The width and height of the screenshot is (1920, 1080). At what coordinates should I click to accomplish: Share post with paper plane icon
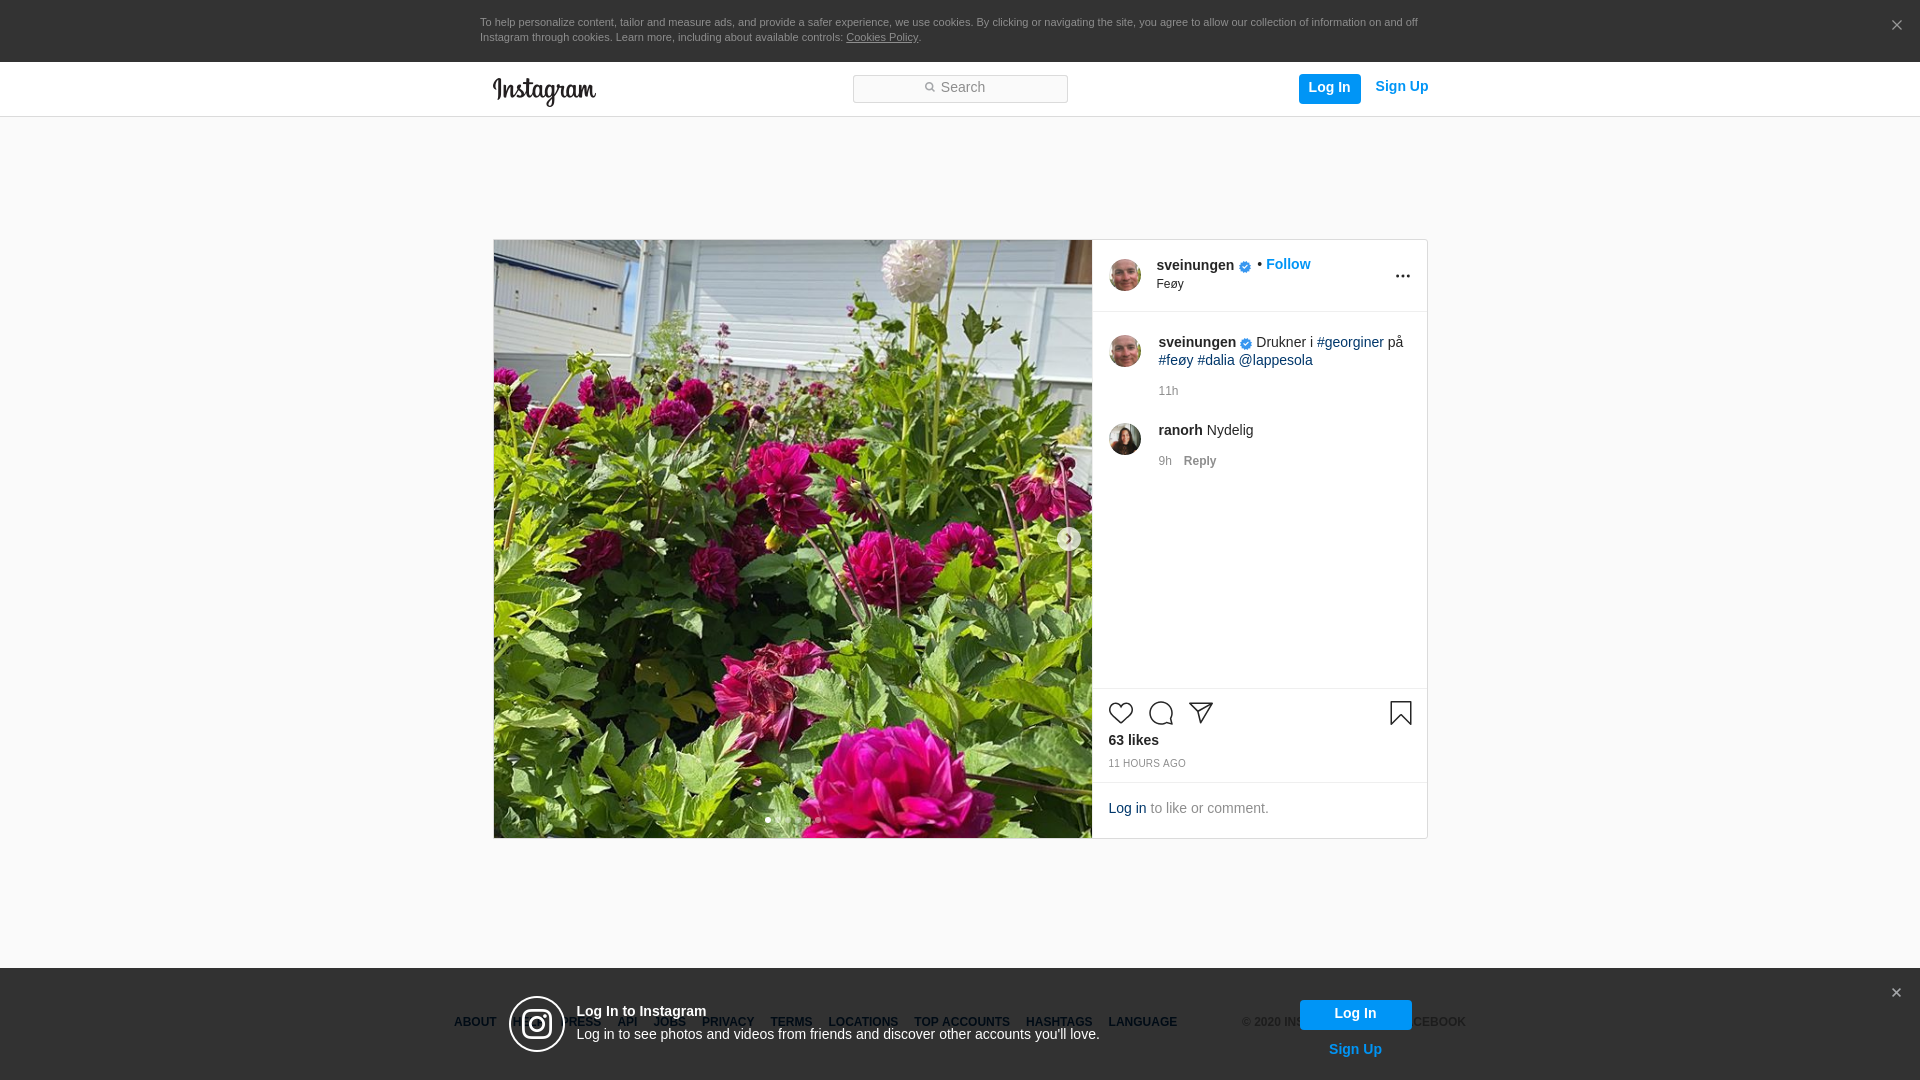pyautogui.click(x=1201, y=713)
